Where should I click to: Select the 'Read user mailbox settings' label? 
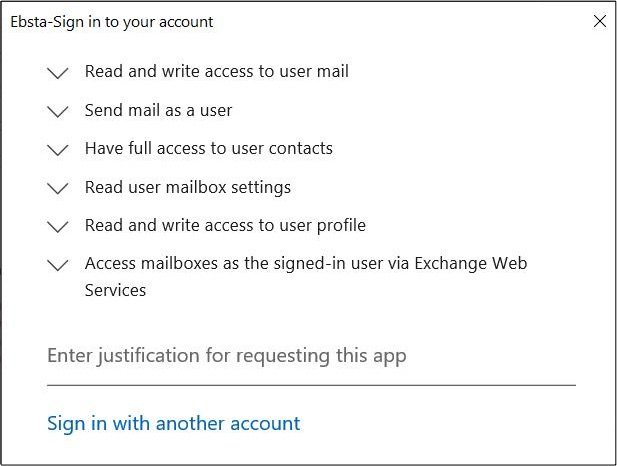point(187,187)
